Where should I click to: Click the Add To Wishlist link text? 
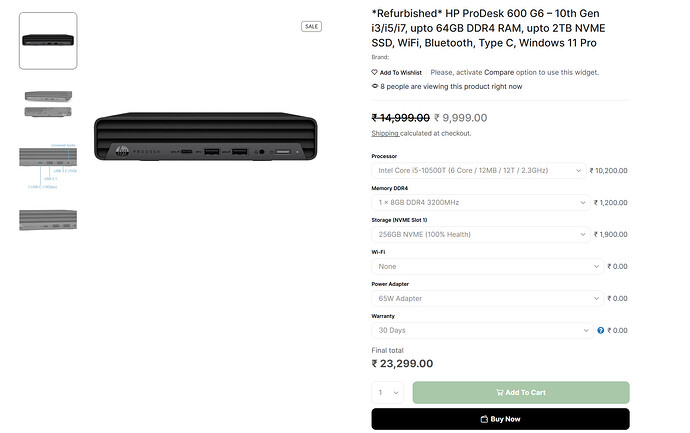click(x=400, y=72)
